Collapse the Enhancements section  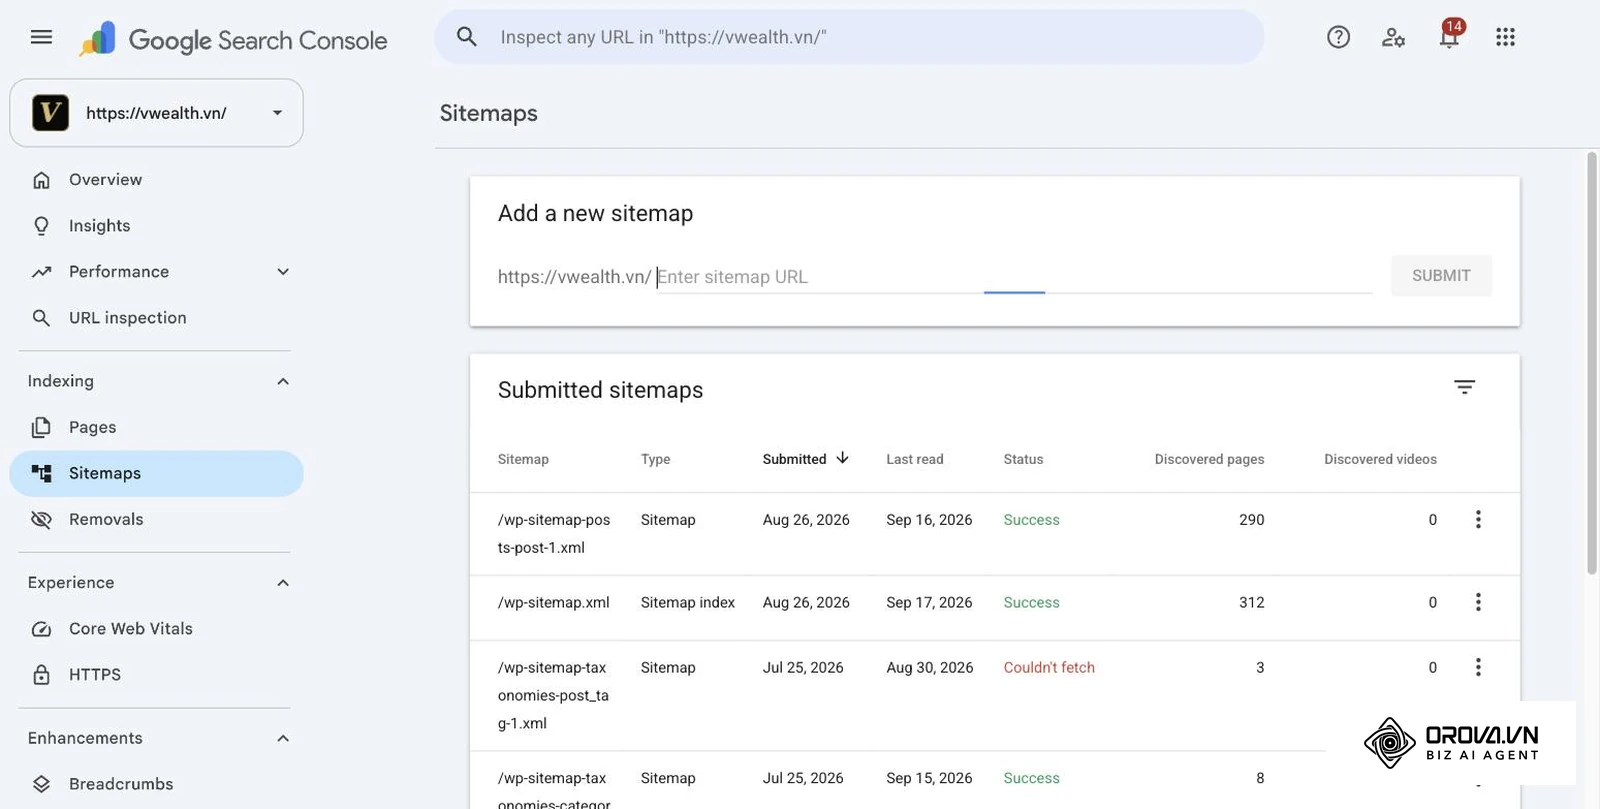(x=283, y=738)
